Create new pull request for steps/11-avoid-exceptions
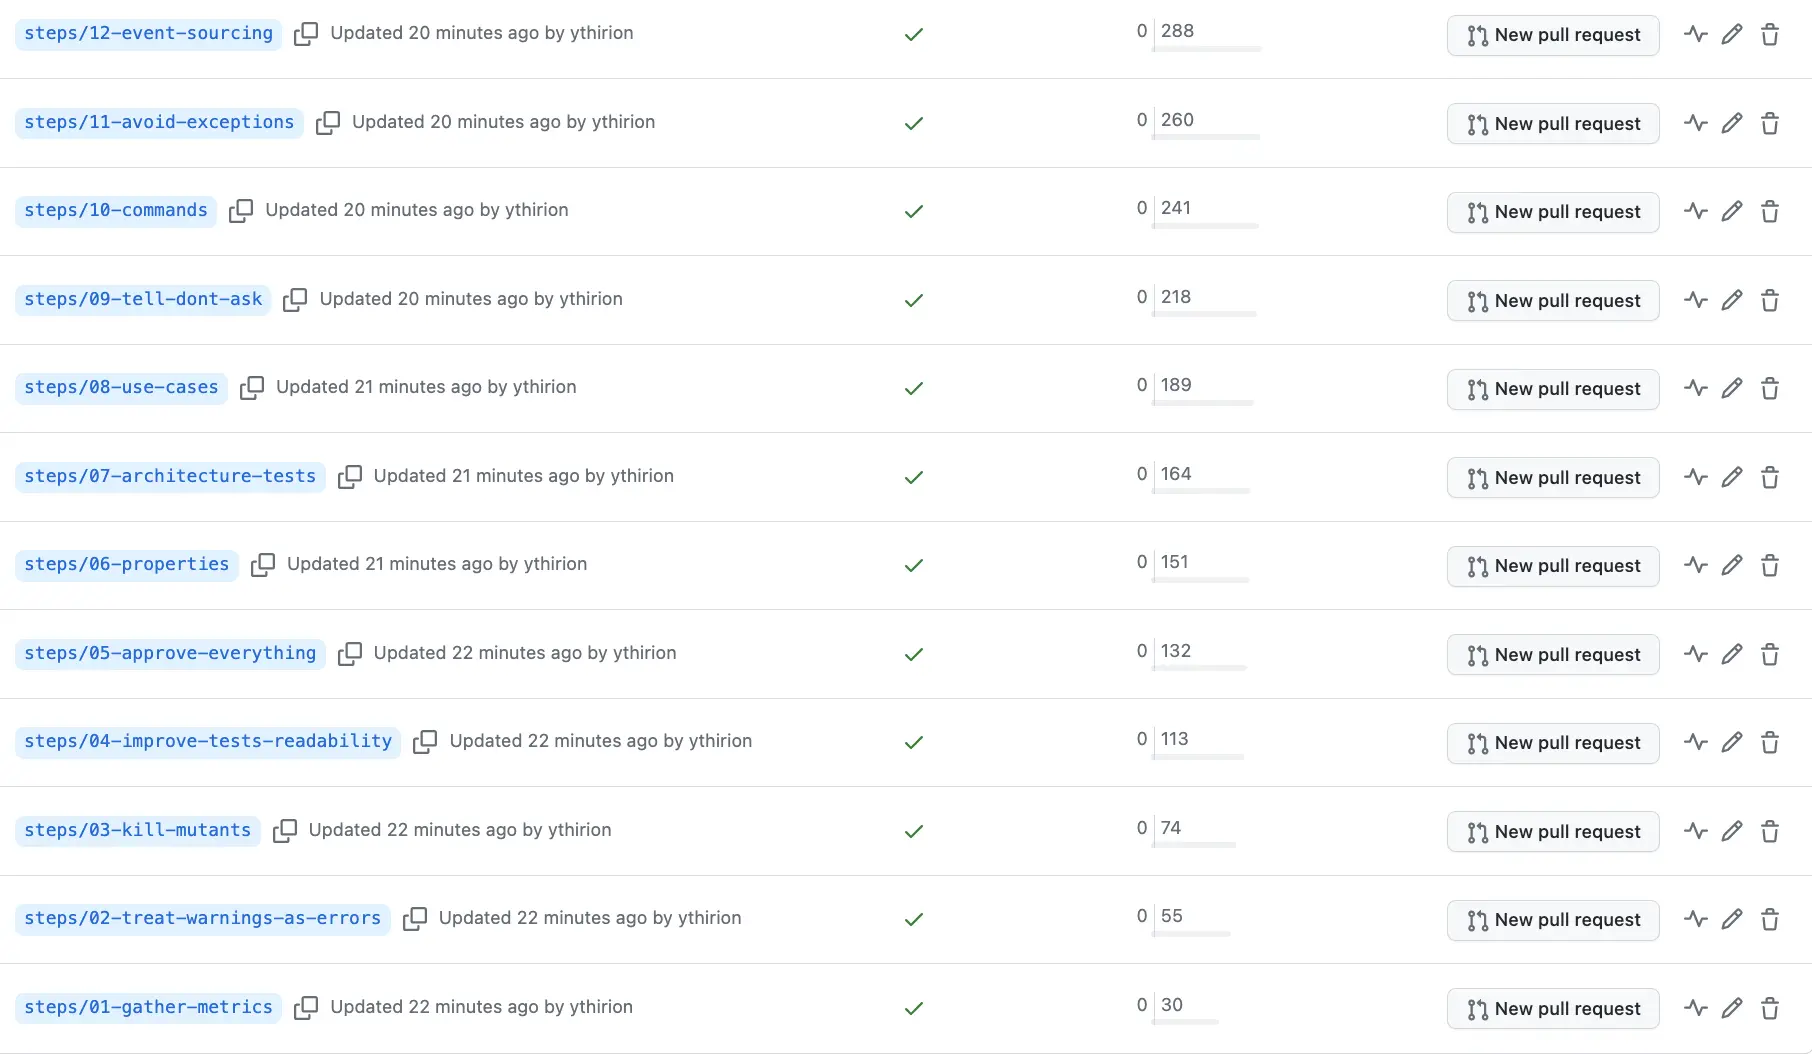Image resolution: width=1812 pixels, height=1054 pixels. (x=1552, y=124)
